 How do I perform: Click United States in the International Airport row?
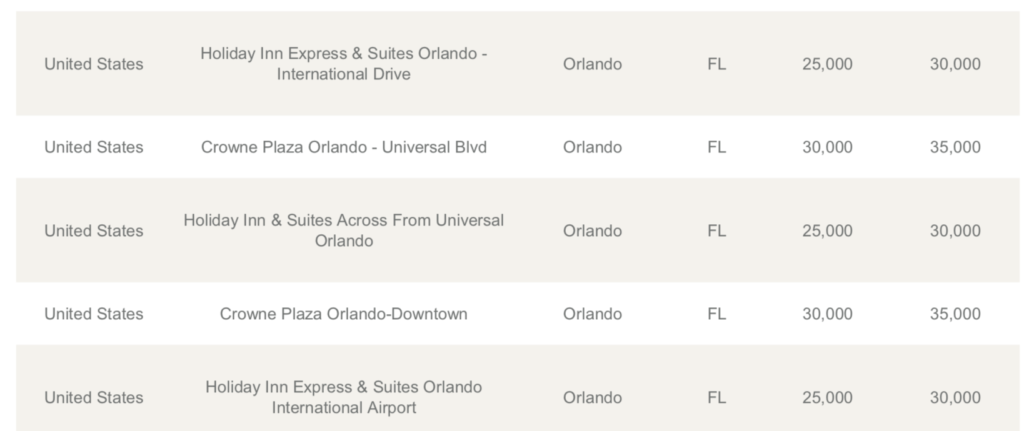click(93, 397)
